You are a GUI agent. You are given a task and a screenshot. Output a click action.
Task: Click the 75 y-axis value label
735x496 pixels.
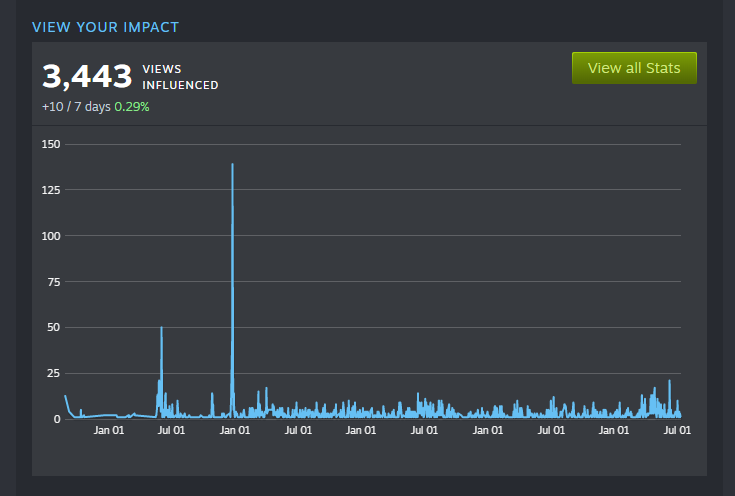coord(53,282)
